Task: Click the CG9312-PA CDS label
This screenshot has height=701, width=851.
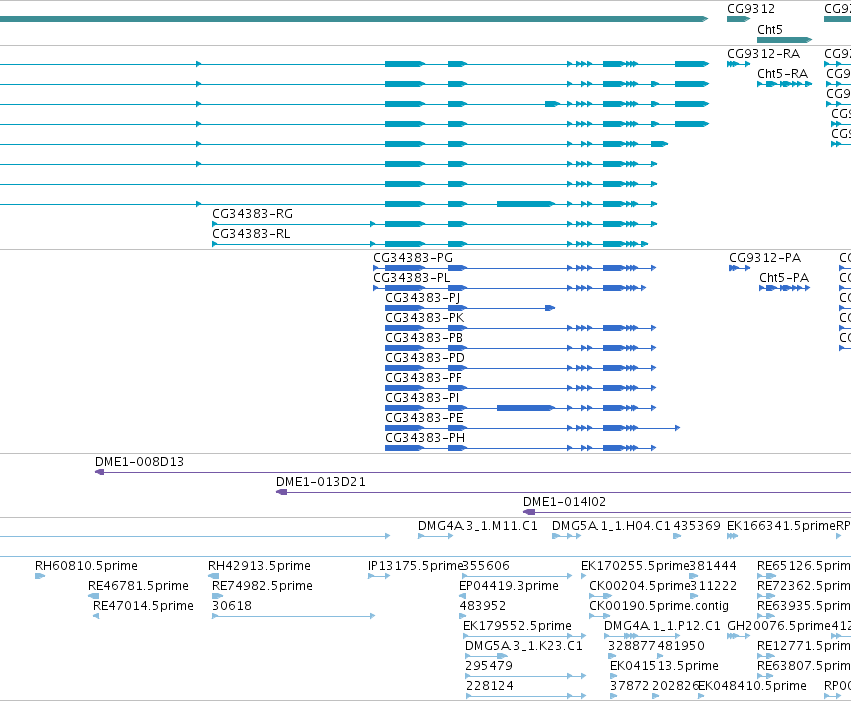Action: click(x=765, y=258)
